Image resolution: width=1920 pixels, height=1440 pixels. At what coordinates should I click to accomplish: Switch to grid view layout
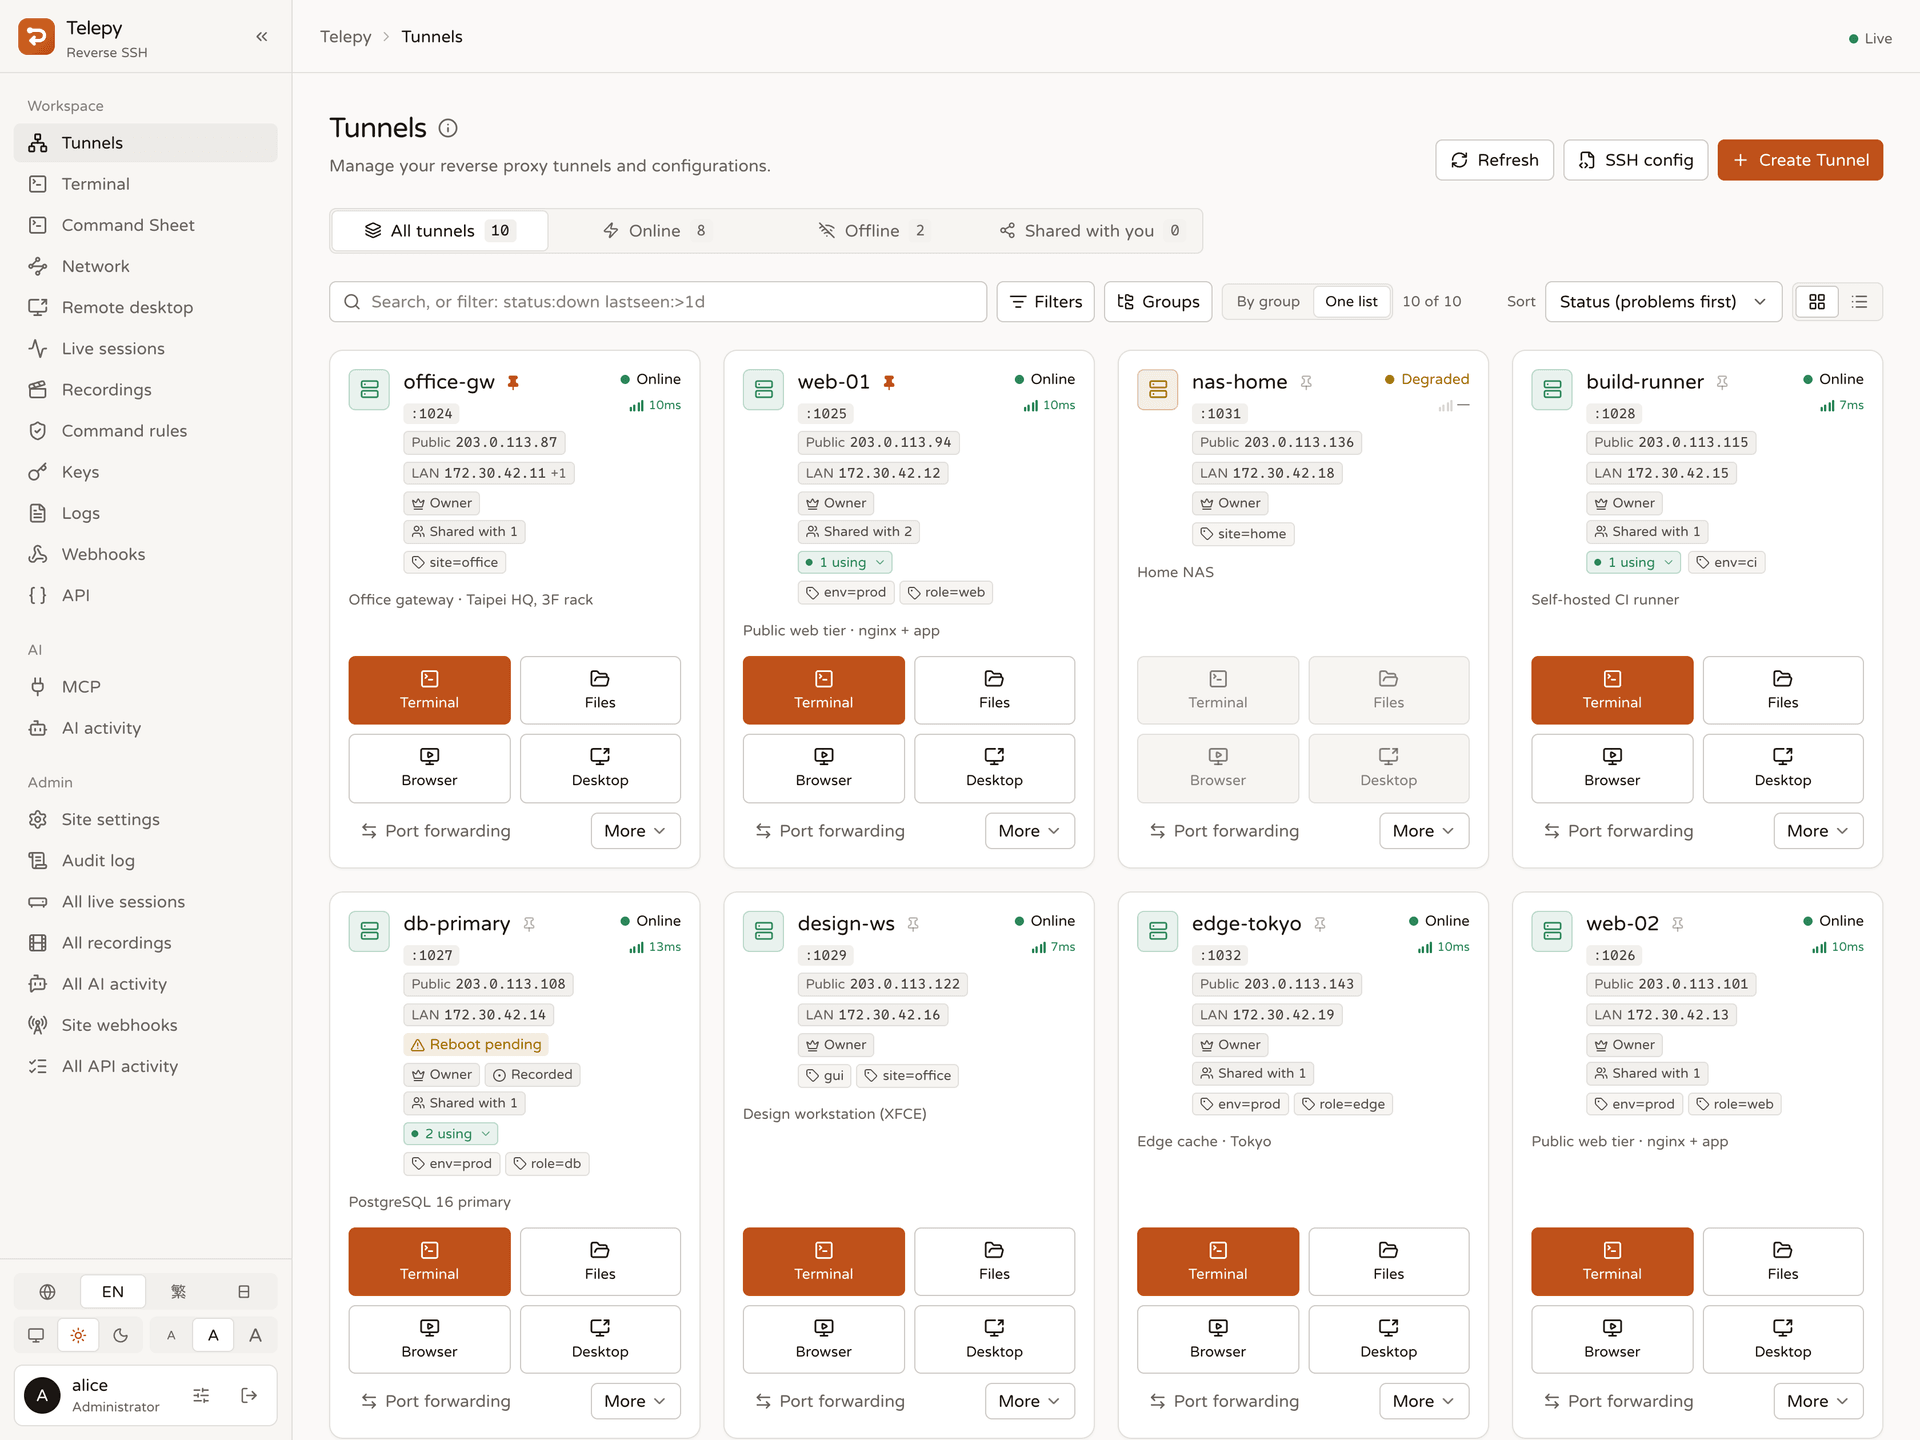pyautogui.click(x=1817, y=302)
